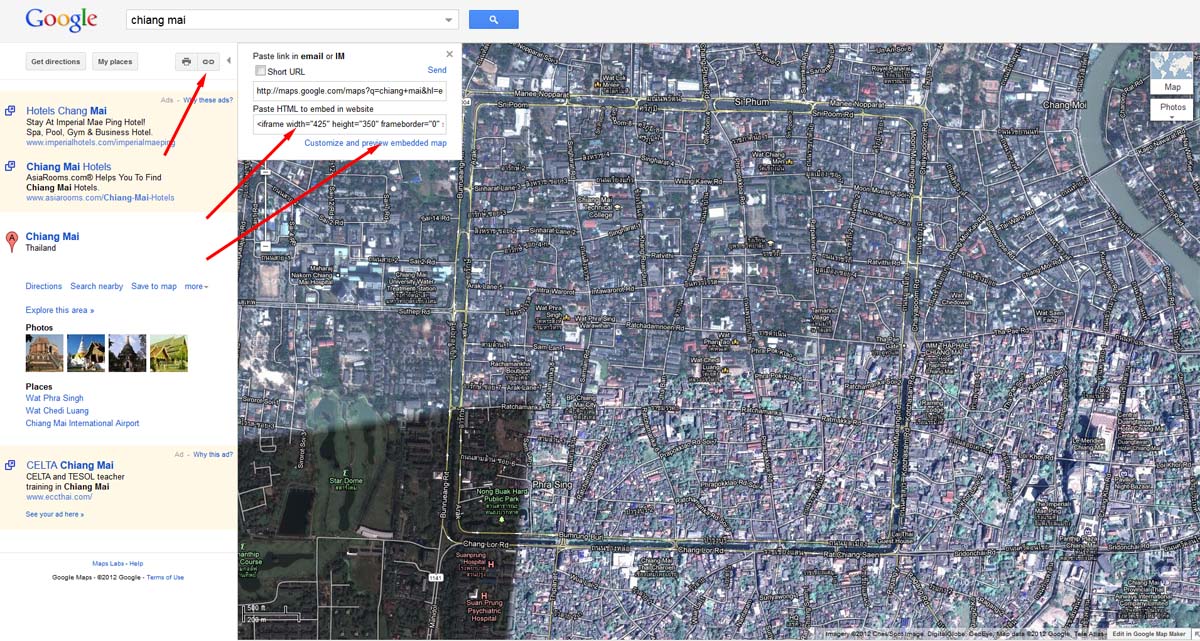Click Why this ad? link

point(213,454)
